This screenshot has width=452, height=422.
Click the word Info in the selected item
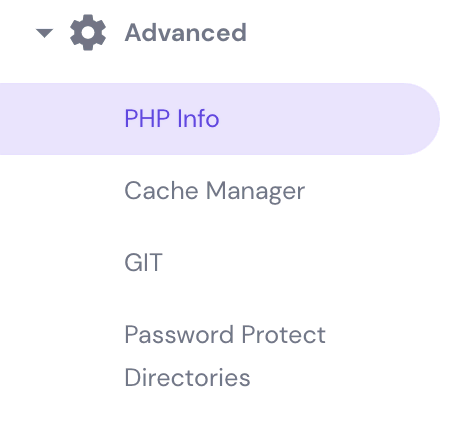[198, 118]
